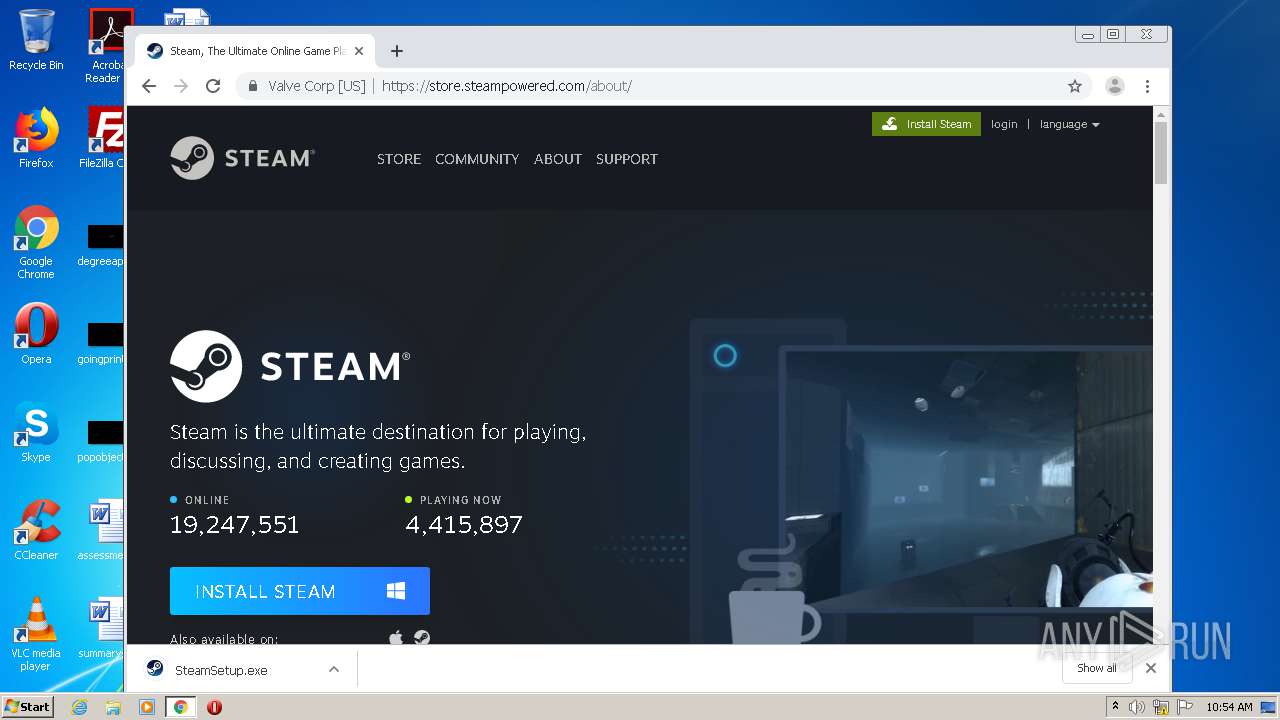Open Opera desktop shortcut
Screen dimensions: 1280x720
[x=36, y=334]
